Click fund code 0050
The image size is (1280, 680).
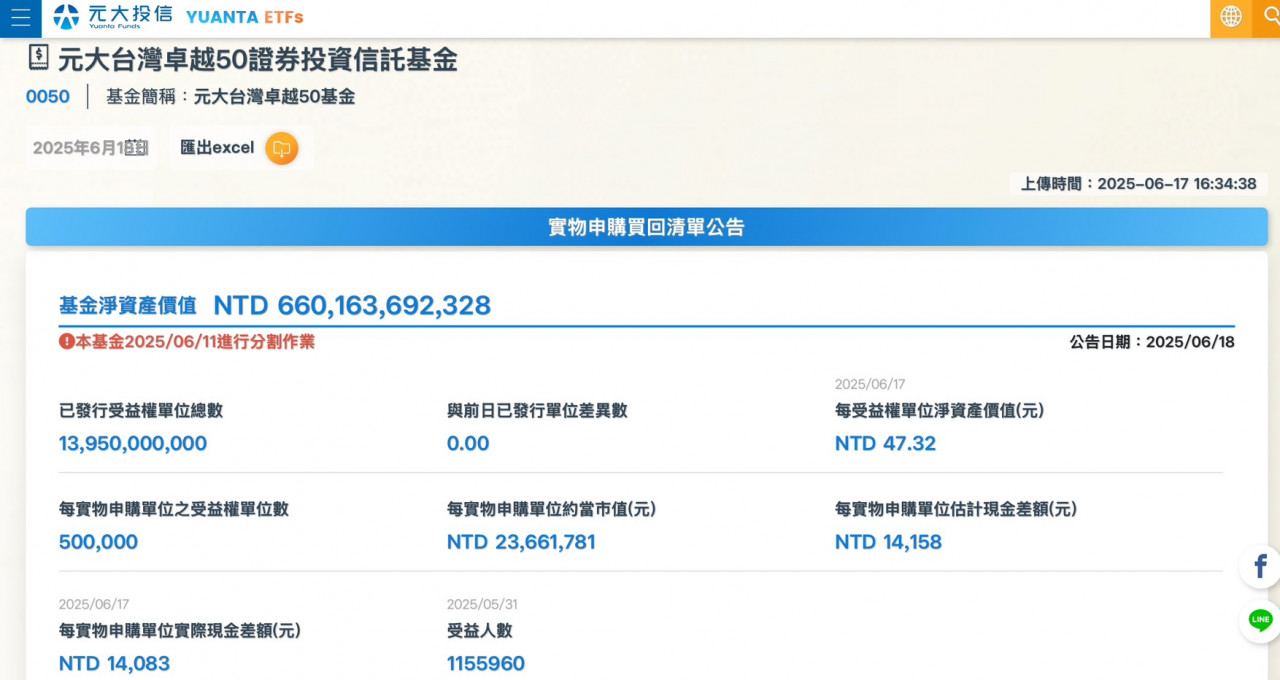coord(48,97)
